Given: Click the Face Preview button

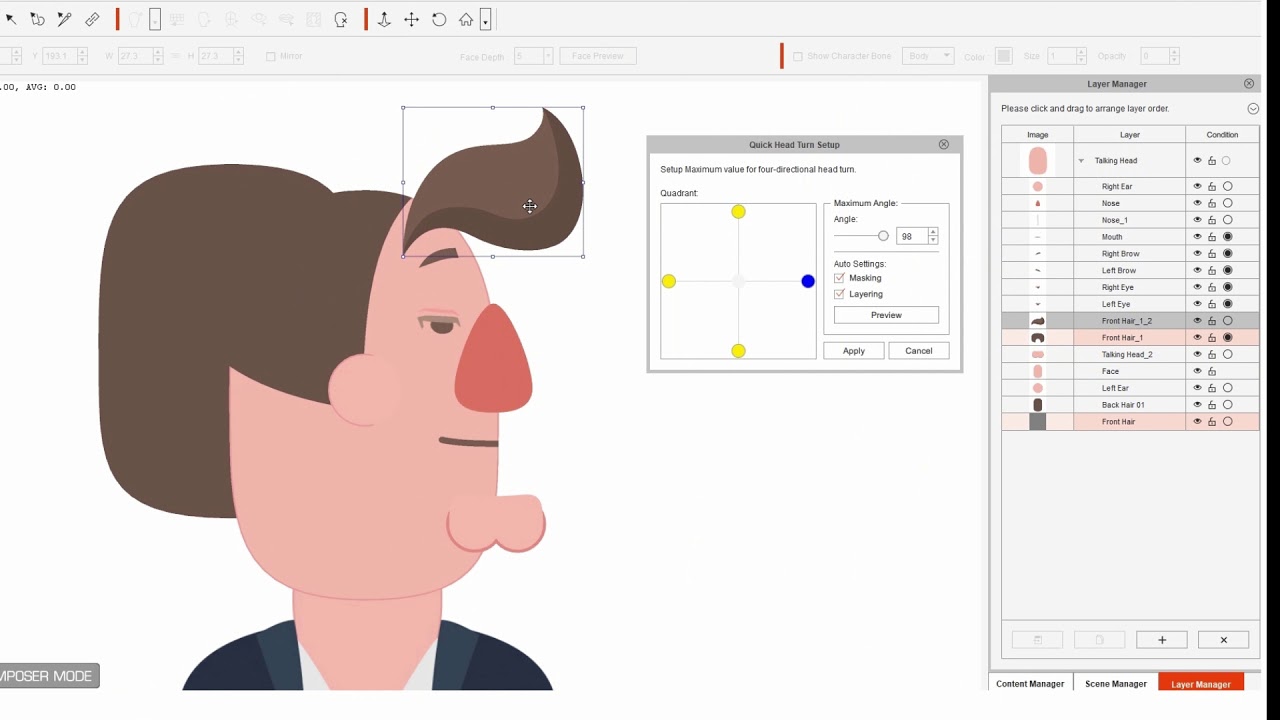Looking at the screenshot, I should click(598, 56).
